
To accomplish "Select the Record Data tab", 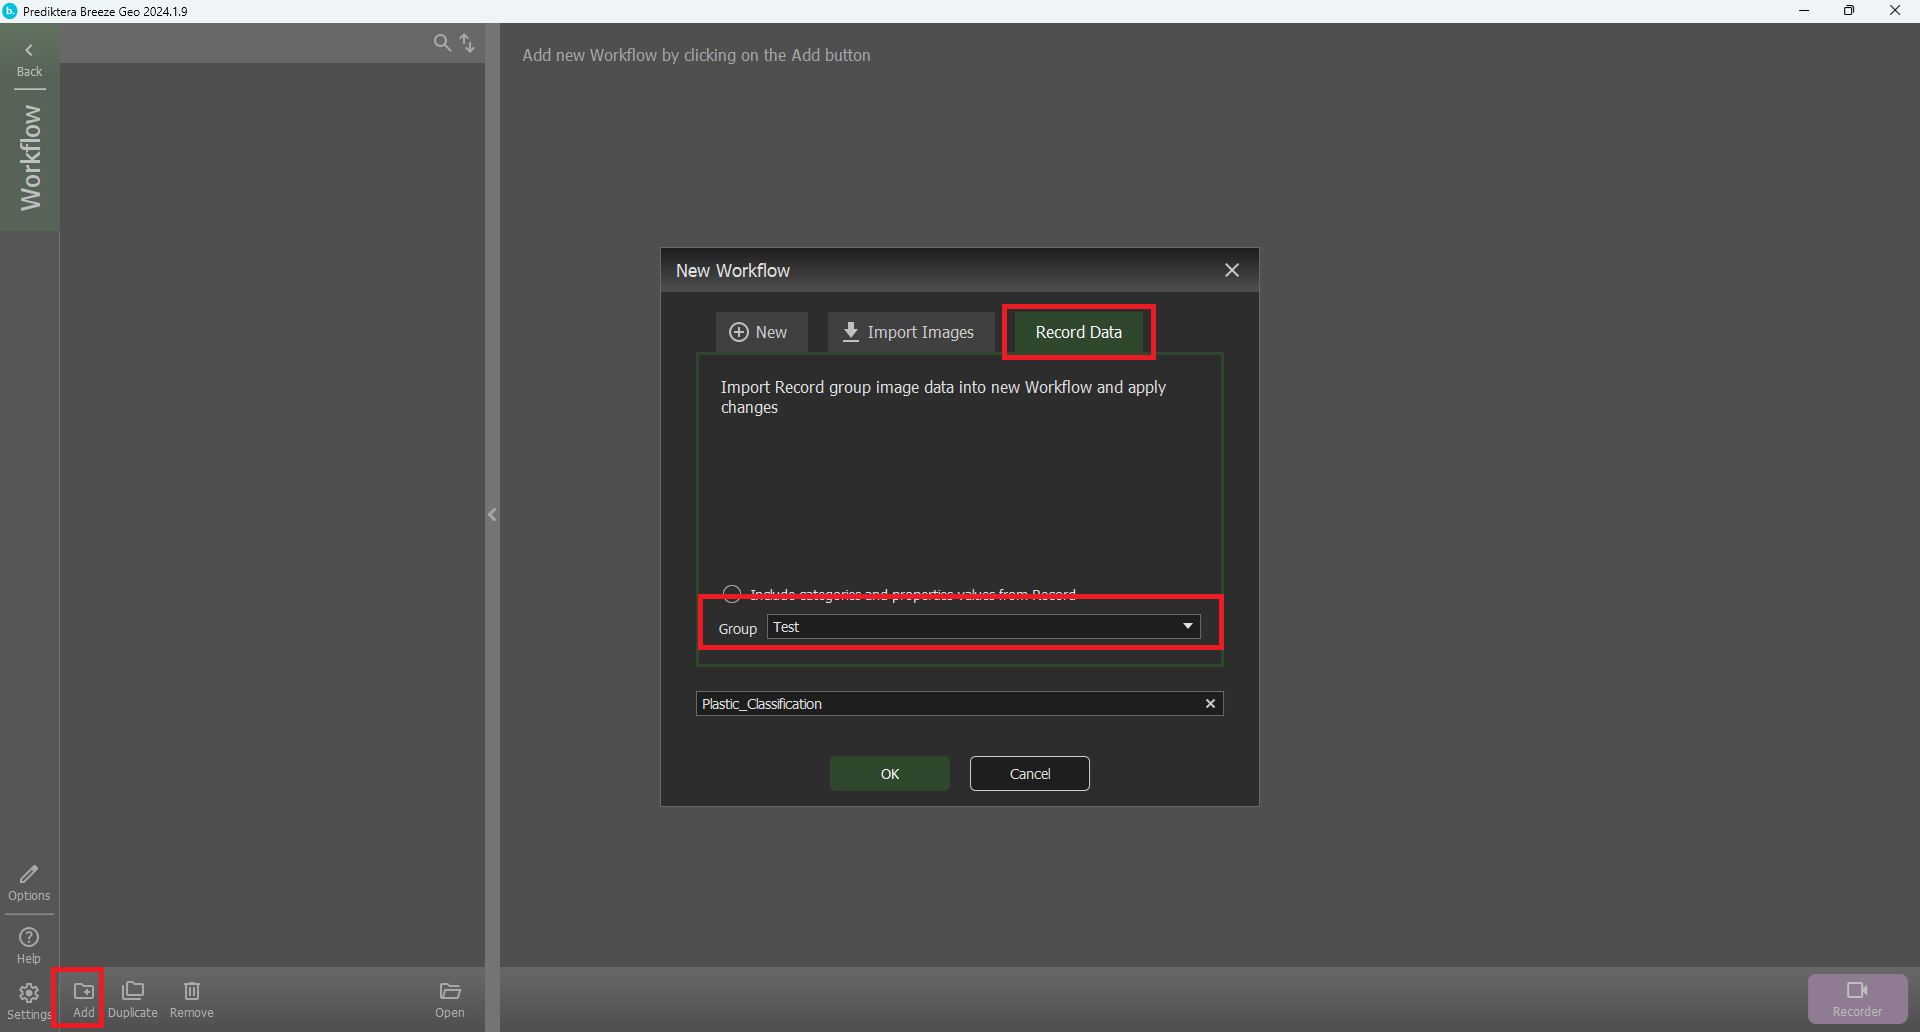I will (1078, 332).
